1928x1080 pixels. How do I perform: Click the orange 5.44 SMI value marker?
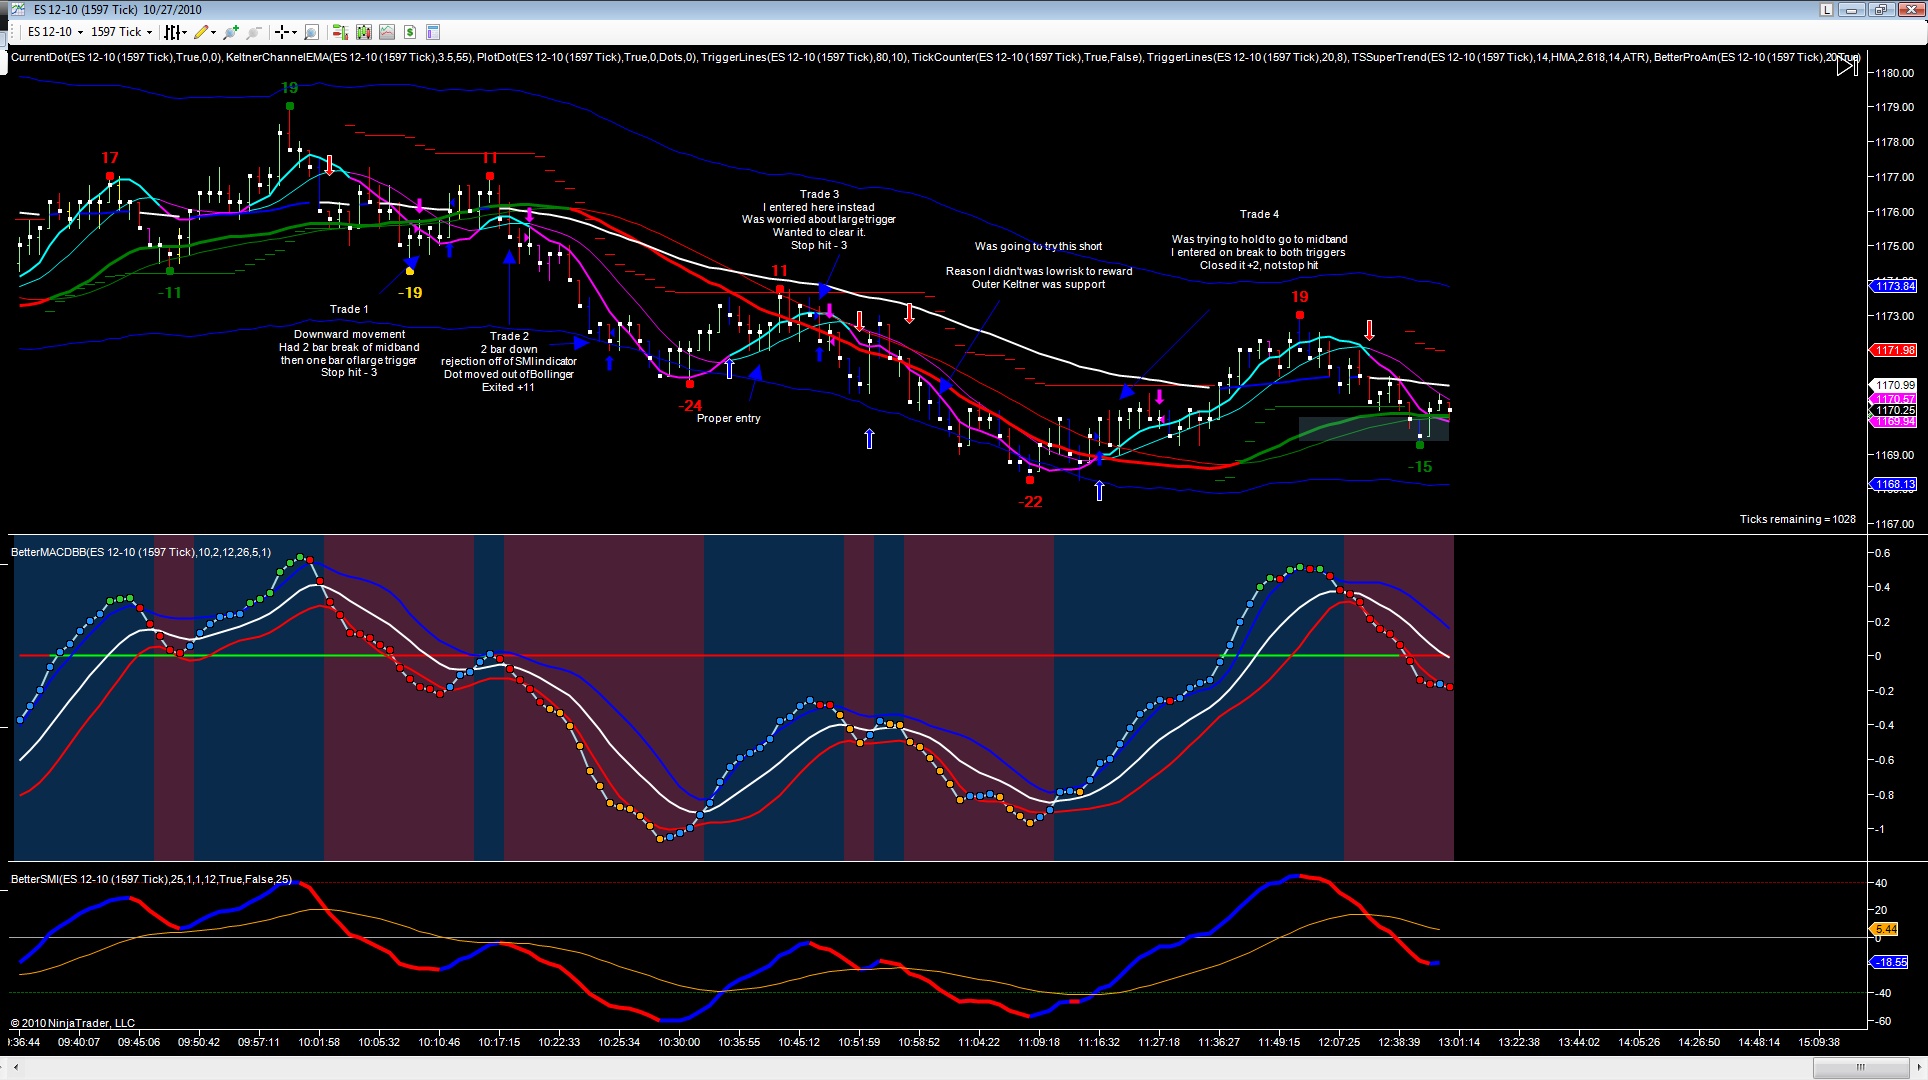pos(1885,929)
